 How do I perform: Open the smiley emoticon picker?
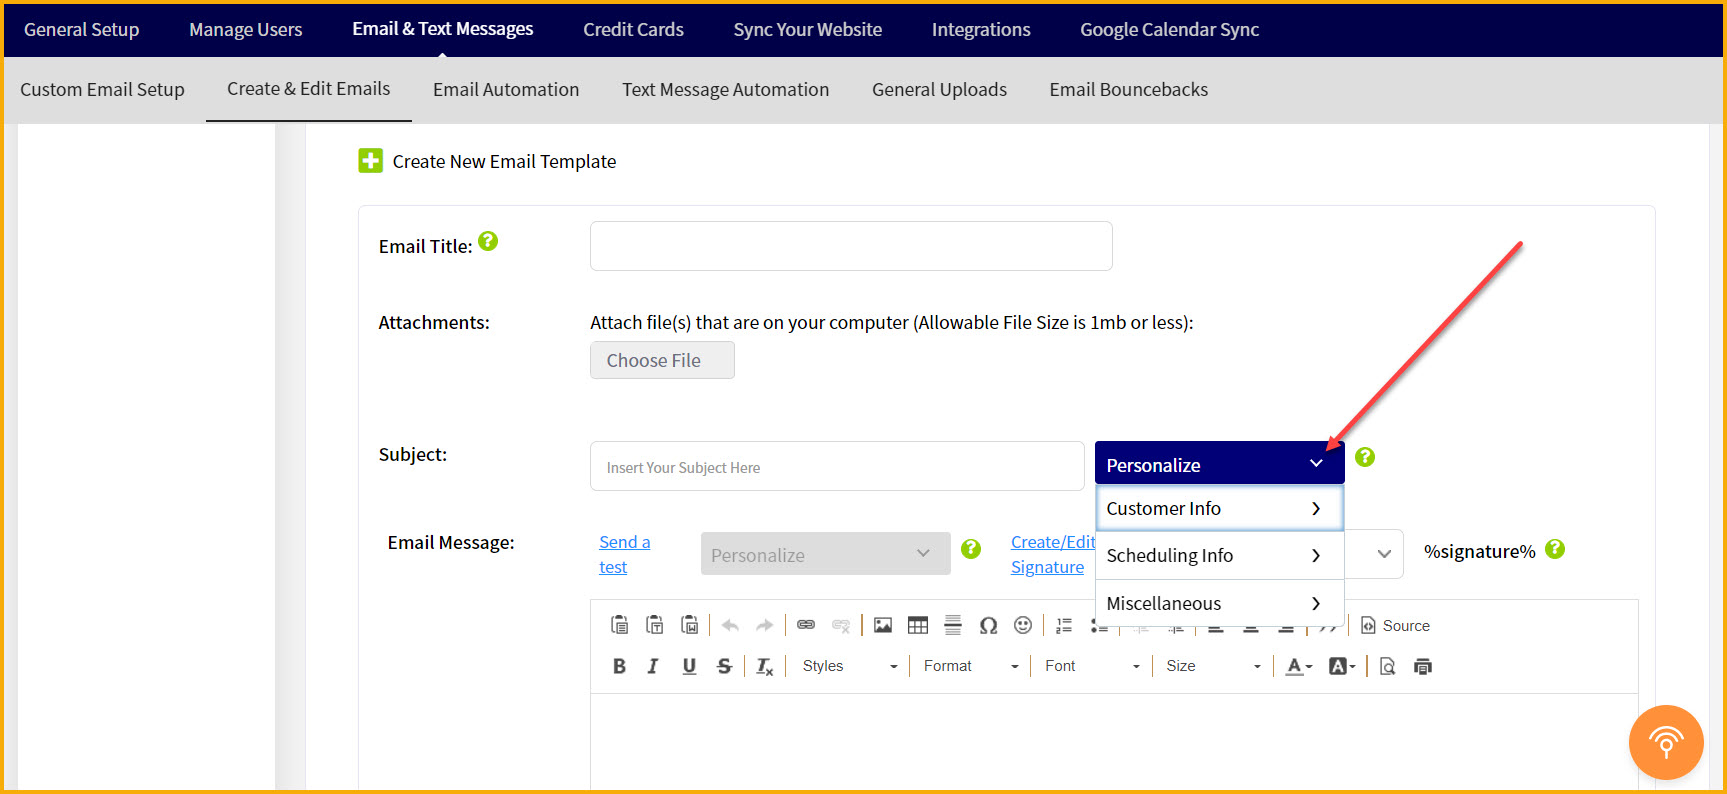click(1023, 625)
